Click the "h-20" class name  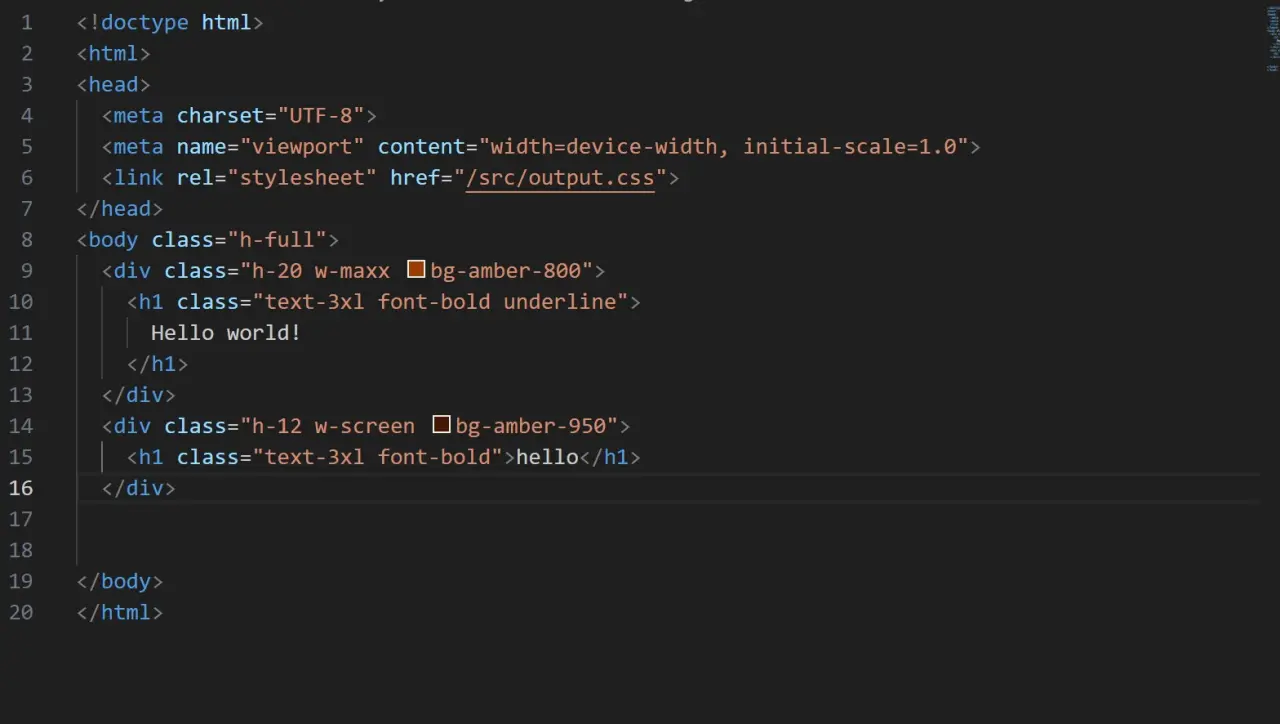277,270
